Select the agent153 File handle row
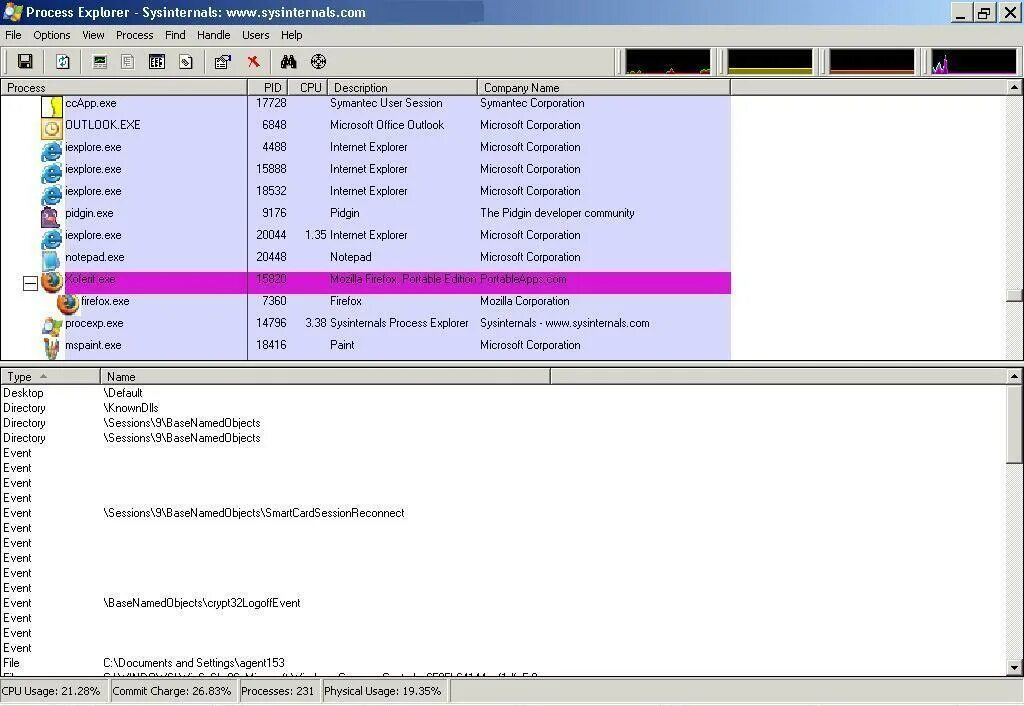 tap(503, 664)
